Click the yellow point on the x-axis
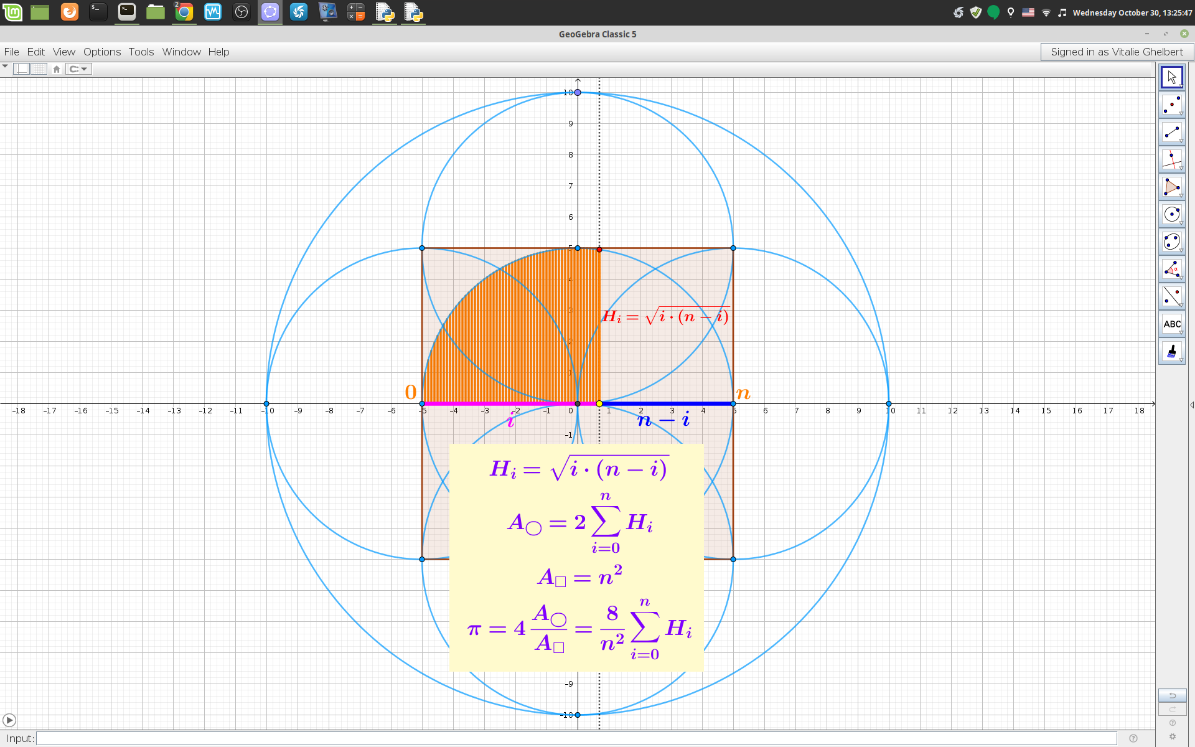The image size is (1195, 747). 599,403
